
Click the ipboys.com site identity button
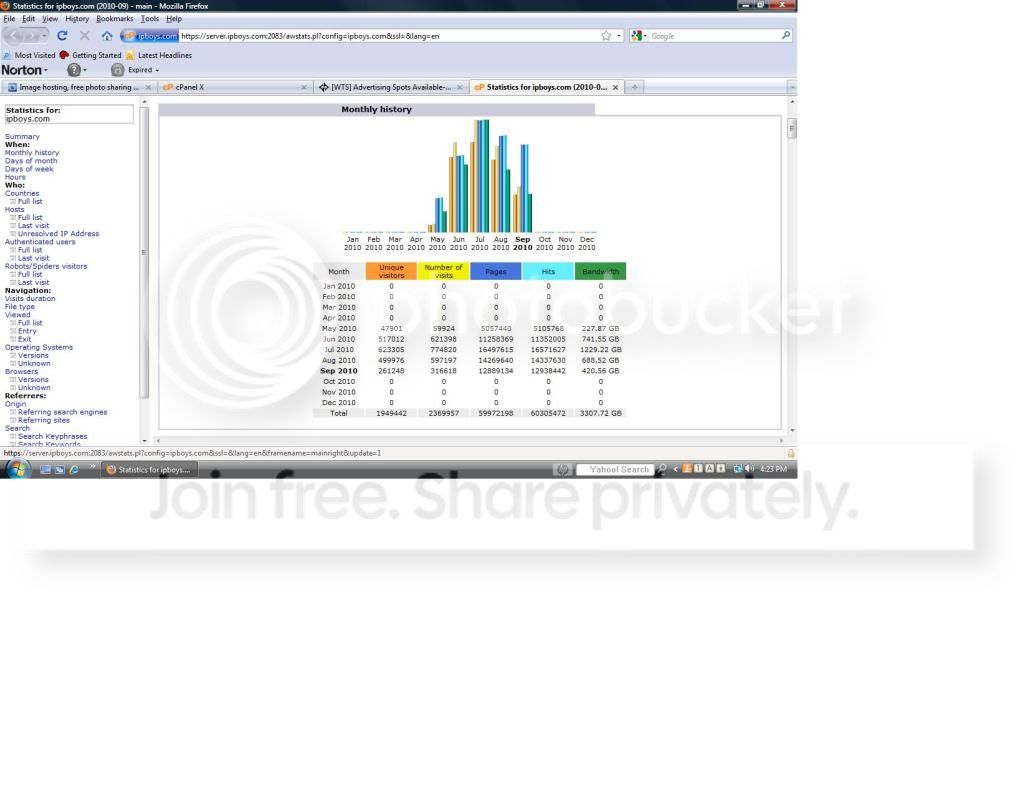(151, 36)
